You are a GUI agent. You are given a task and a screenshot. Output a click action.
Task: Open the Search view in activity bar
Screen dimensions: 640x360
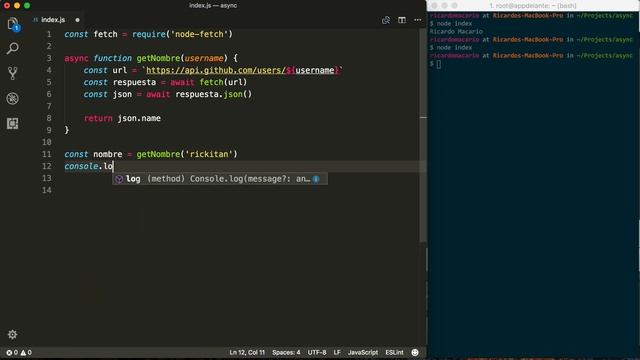click(13, 49)
